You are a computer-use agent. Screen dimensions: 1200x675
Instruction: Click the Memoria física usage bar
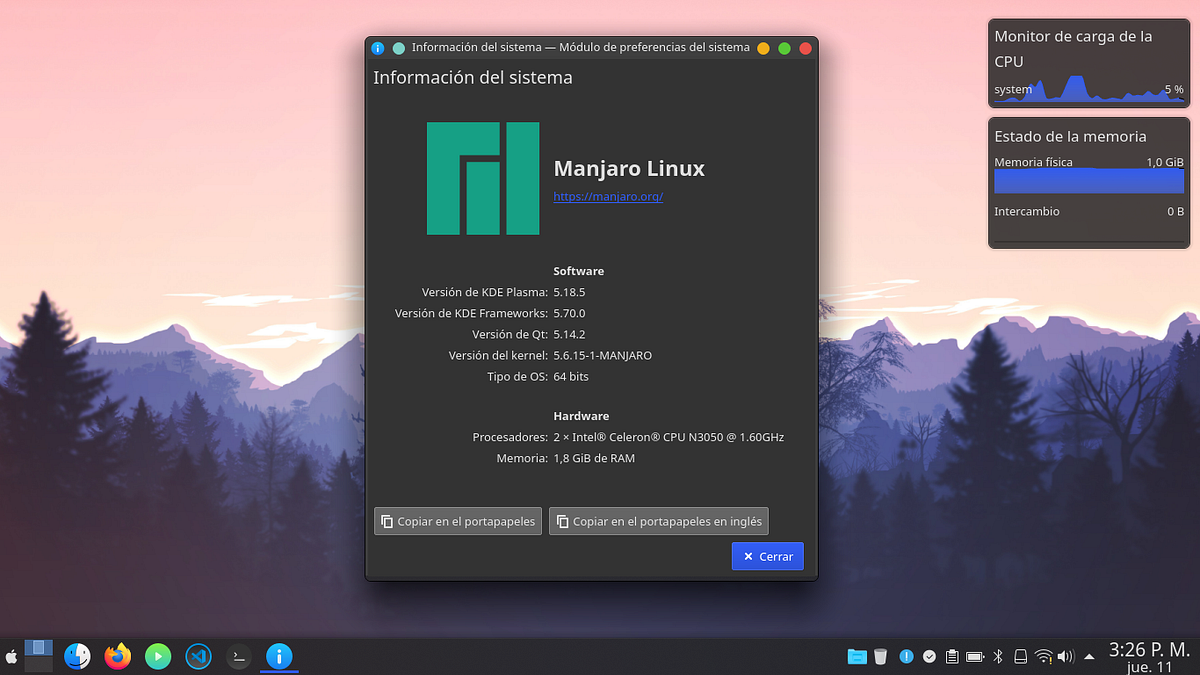pyautogui.click(x=1089, y=181)
